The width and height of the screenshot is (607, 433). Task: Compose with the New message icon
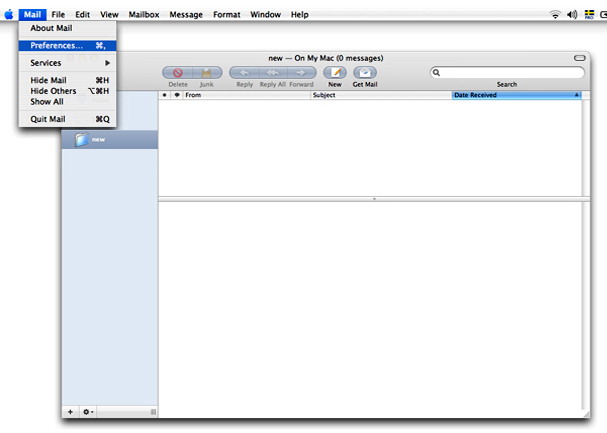335,72
